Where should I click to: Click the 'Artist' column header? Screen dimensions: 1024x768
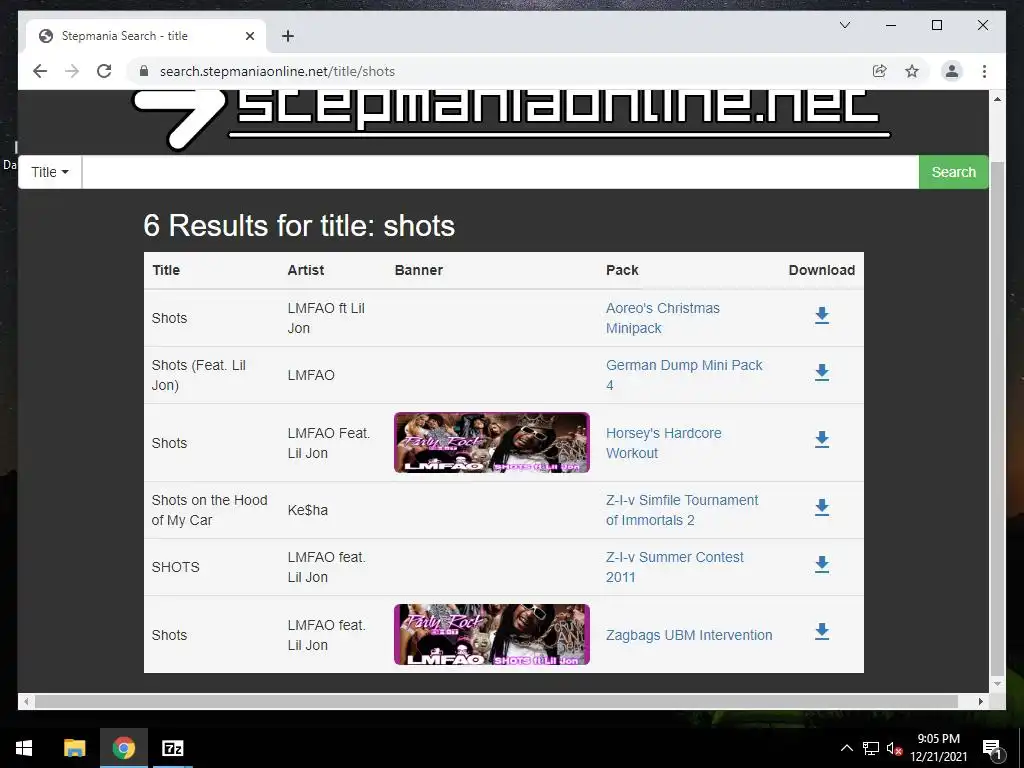tap(306, 270)
